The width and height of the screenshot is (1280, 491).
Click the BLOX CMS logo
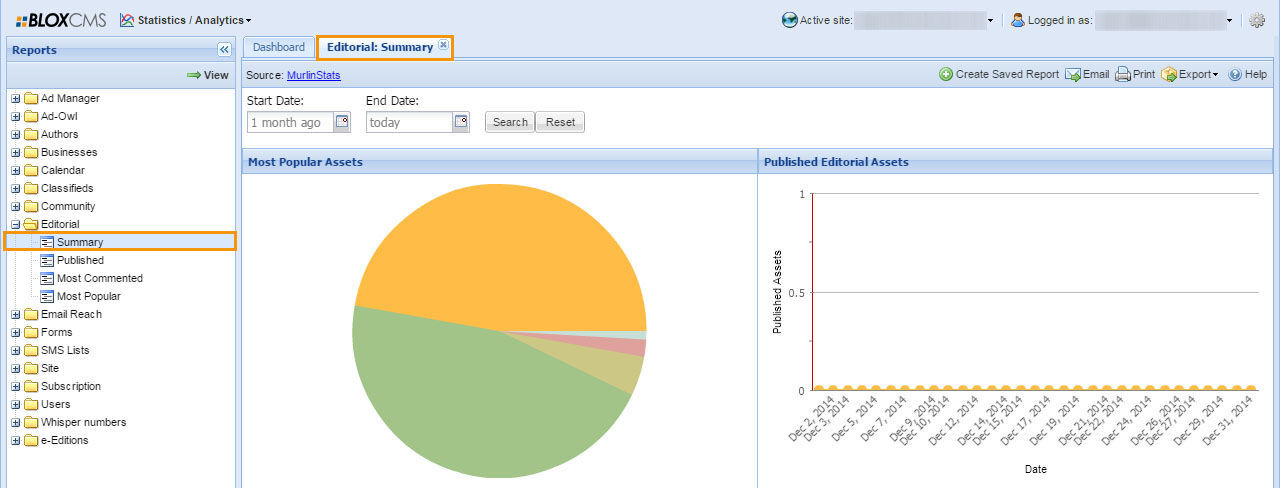pyautogui.click(x=61, y=20)
